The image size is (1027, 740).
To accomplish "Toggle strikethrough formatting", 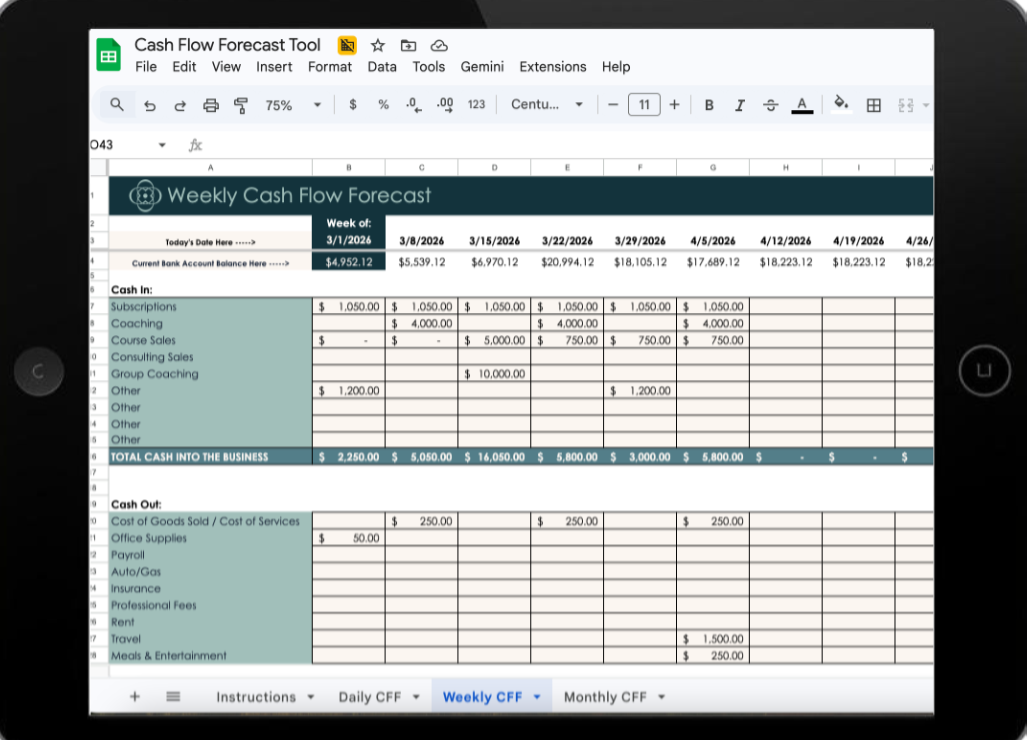I will pos(771,104).
